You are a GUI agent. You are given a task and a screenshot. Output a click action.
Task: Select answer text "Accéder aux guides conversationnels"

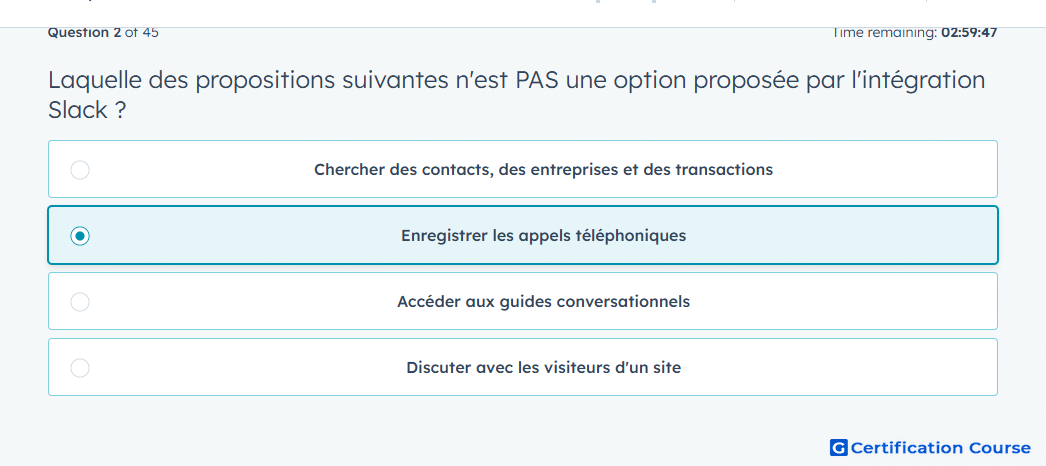click(543, 302)
